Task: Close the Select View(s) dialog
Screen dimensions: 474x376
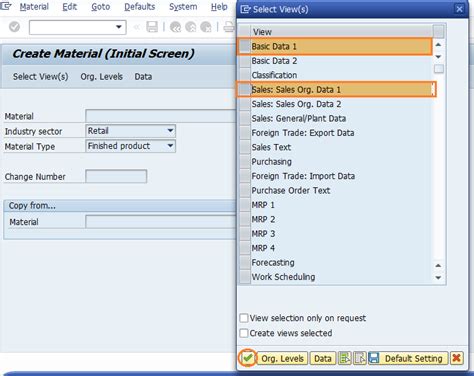Action: (459, 9)
